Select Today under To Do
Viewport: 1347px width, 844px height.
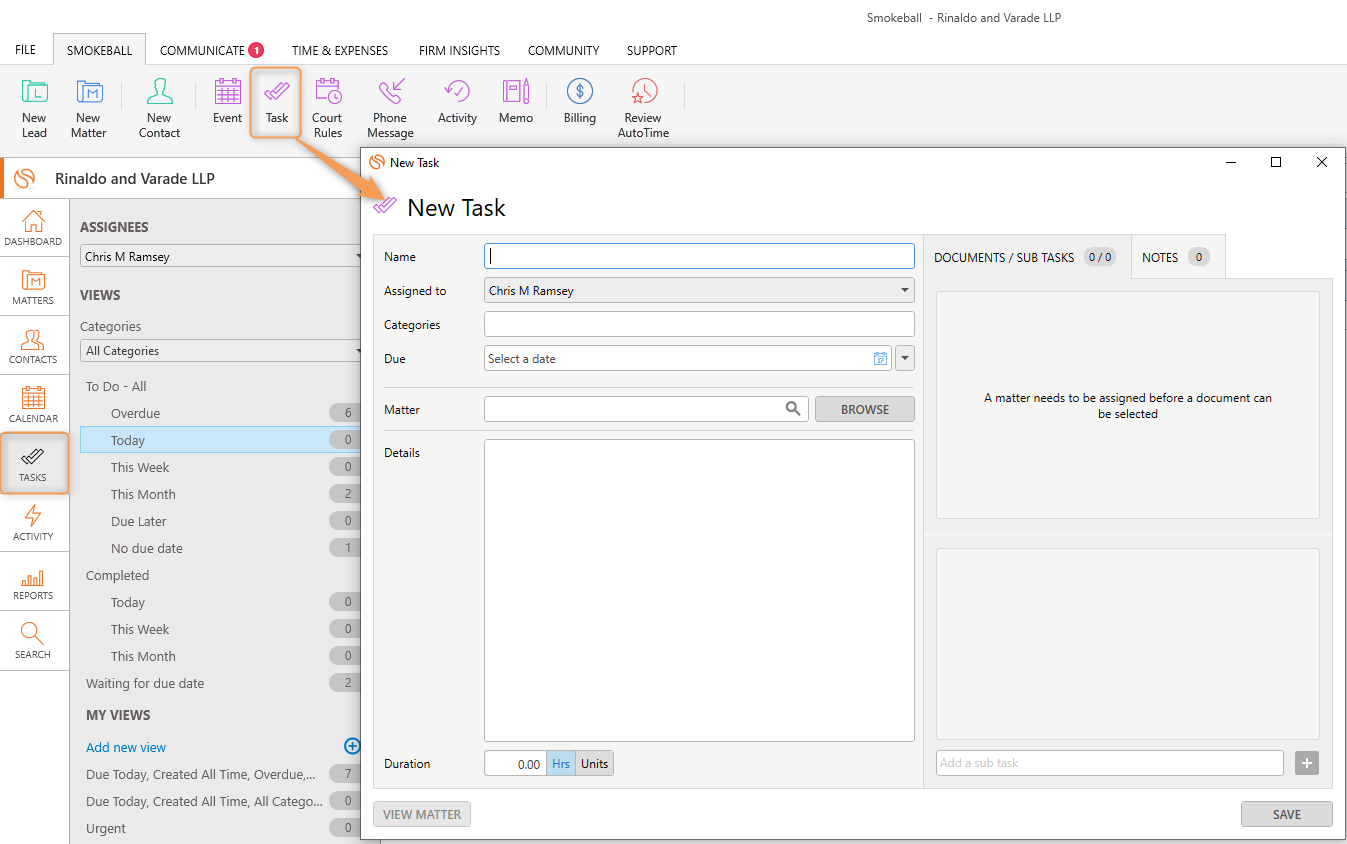[x=221, y=440]
